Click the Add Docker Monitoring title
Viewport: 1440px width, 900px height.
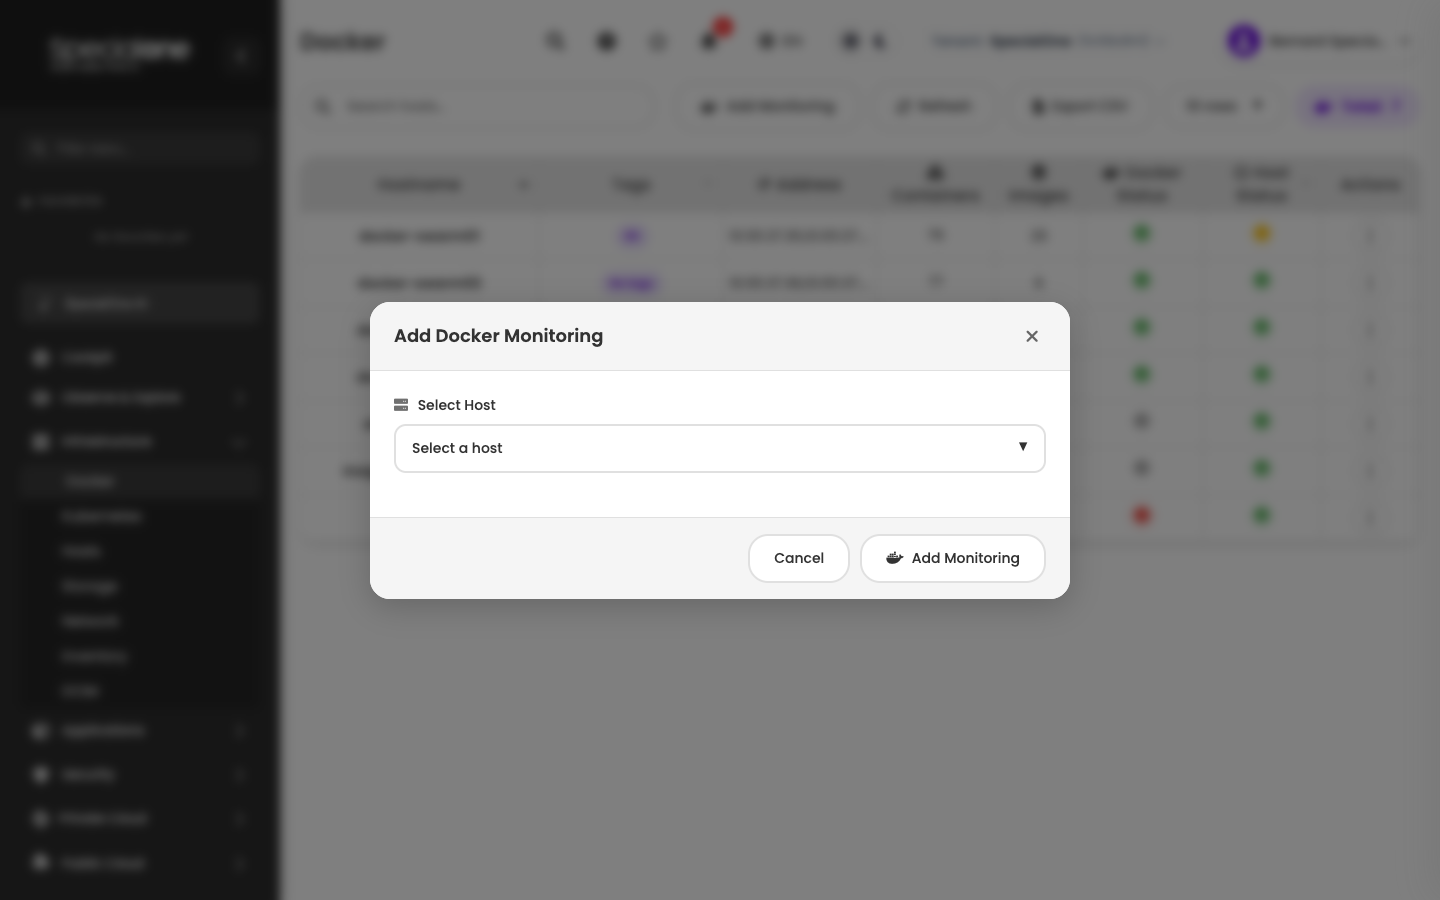[x=498, y=336]
